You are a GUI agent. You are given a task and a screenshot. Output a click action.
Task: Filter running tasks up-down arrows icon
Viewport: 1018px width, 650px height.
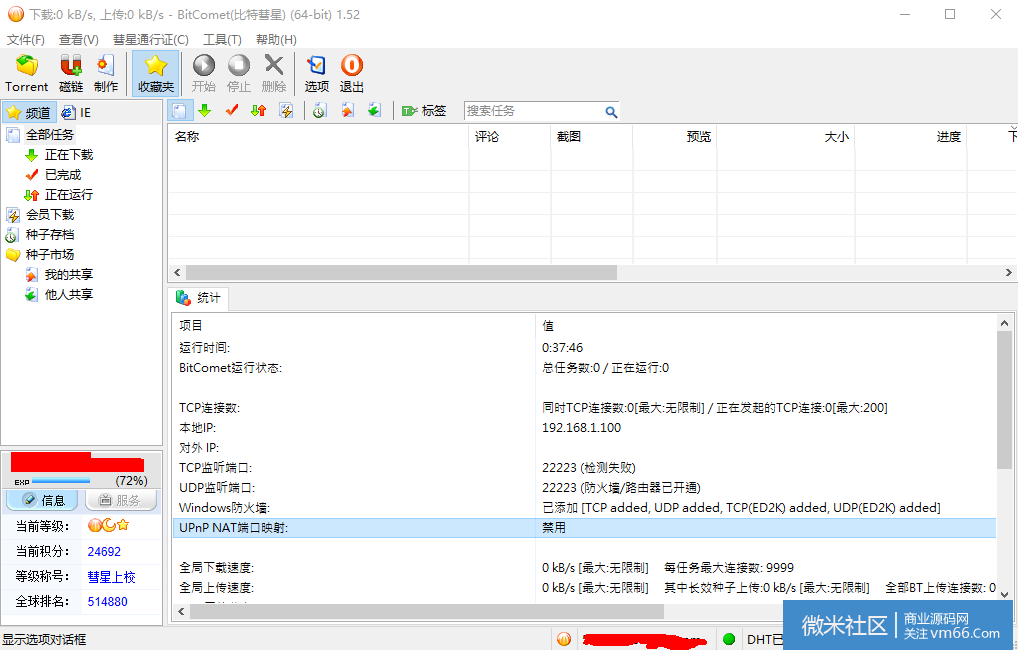point(258,111)
